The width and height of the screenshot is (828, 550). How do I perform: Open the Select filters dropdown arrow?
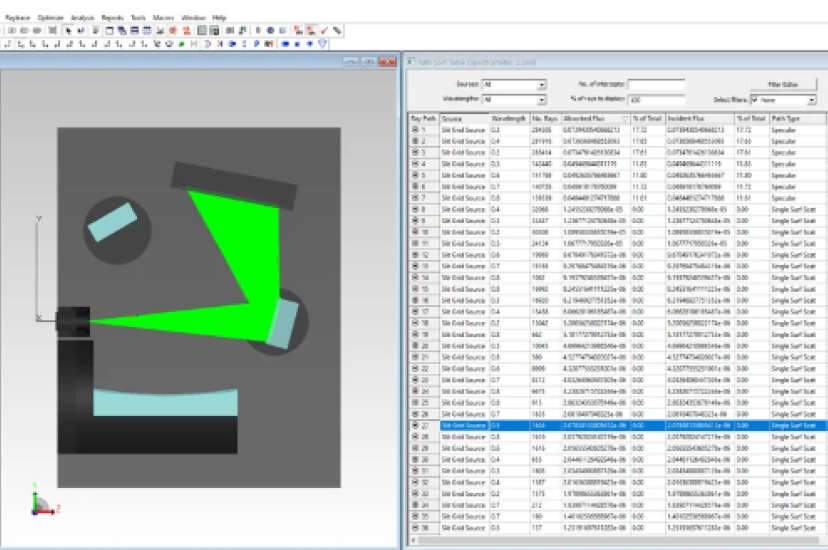pos(812,100)
